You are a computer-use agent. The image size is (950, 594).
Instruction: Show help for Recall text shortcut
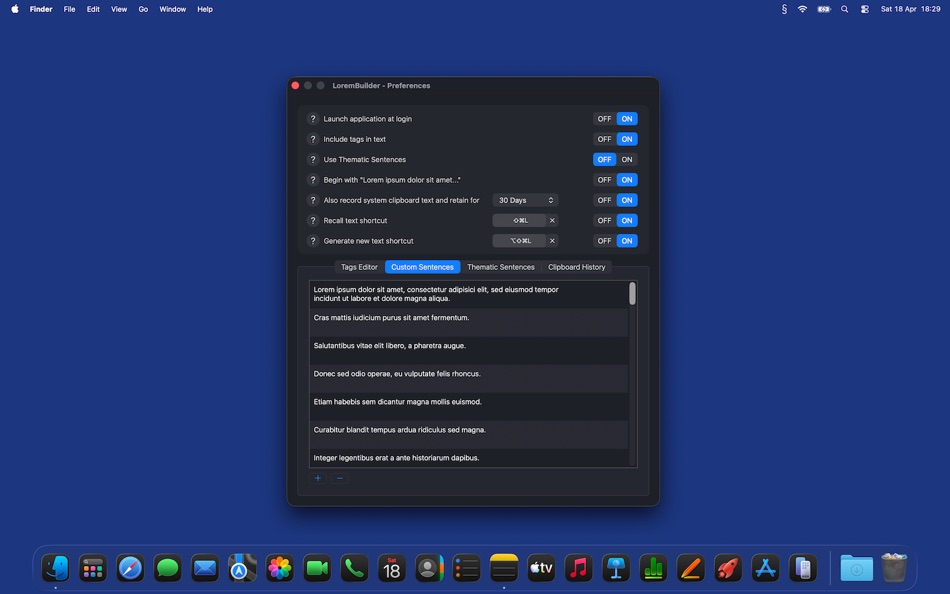tap(313, 221)
